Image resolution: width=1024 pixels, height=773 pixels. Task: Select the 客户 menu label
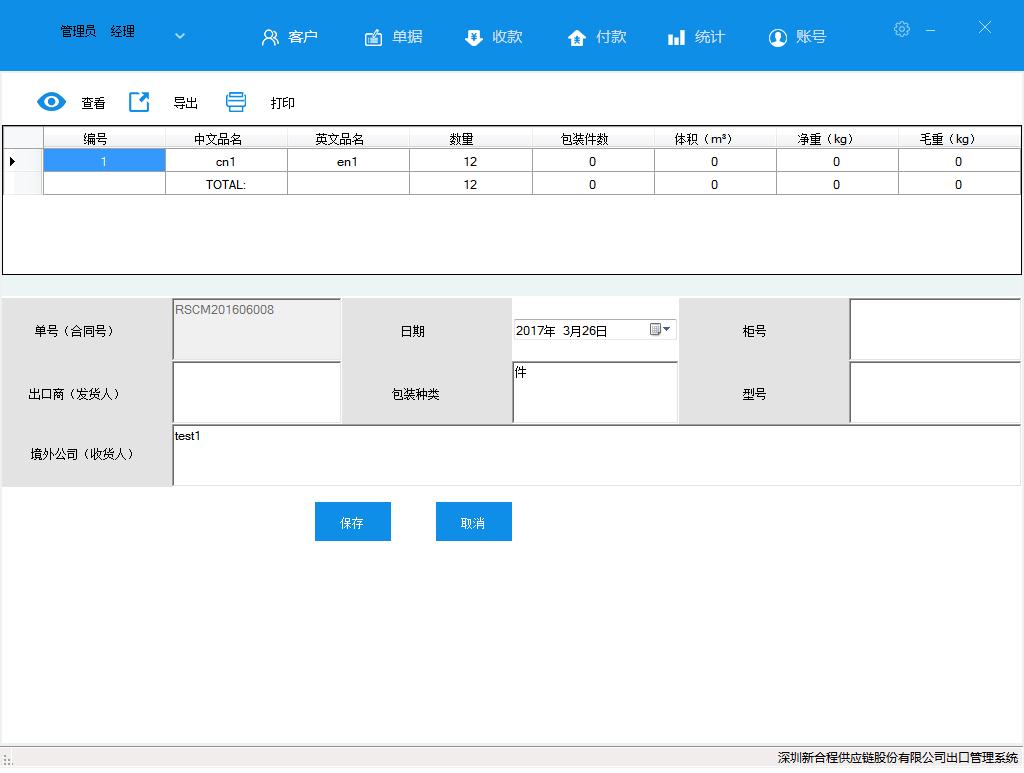[303, 37]
